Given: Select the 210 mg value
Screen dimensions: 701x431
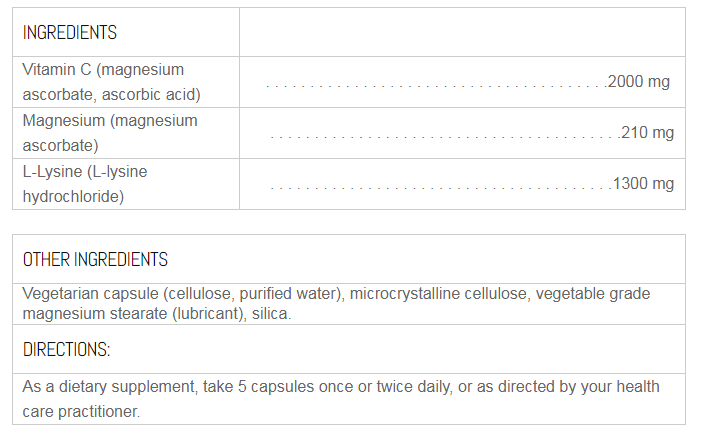Looking at the screenshot, I should click(x=647, y=132).
